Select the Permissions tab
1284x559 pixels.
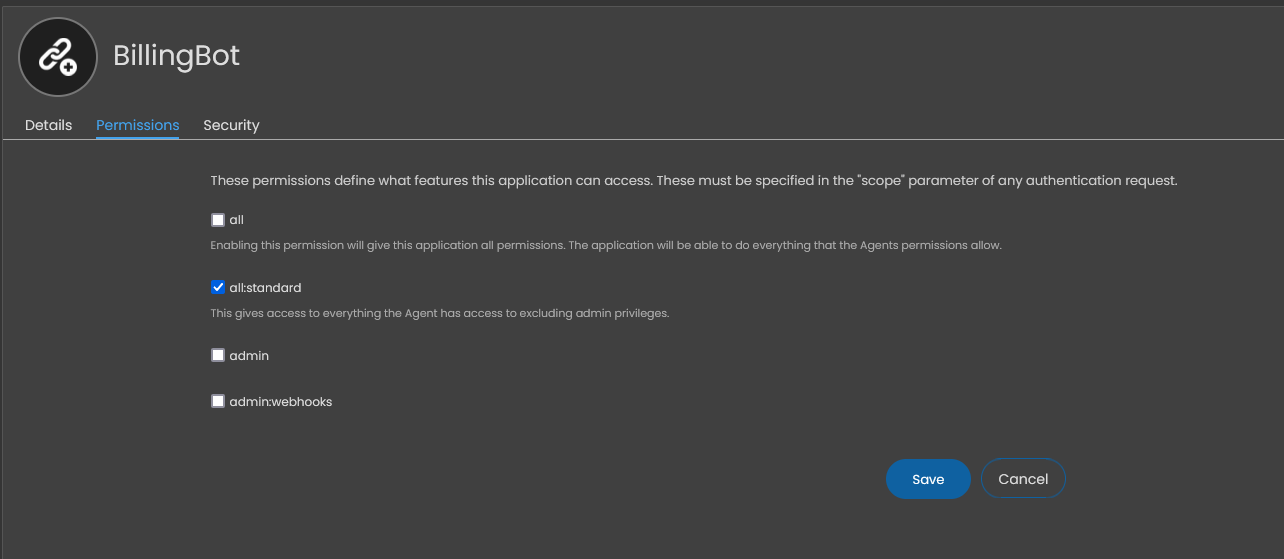click(x=137, y=125)
